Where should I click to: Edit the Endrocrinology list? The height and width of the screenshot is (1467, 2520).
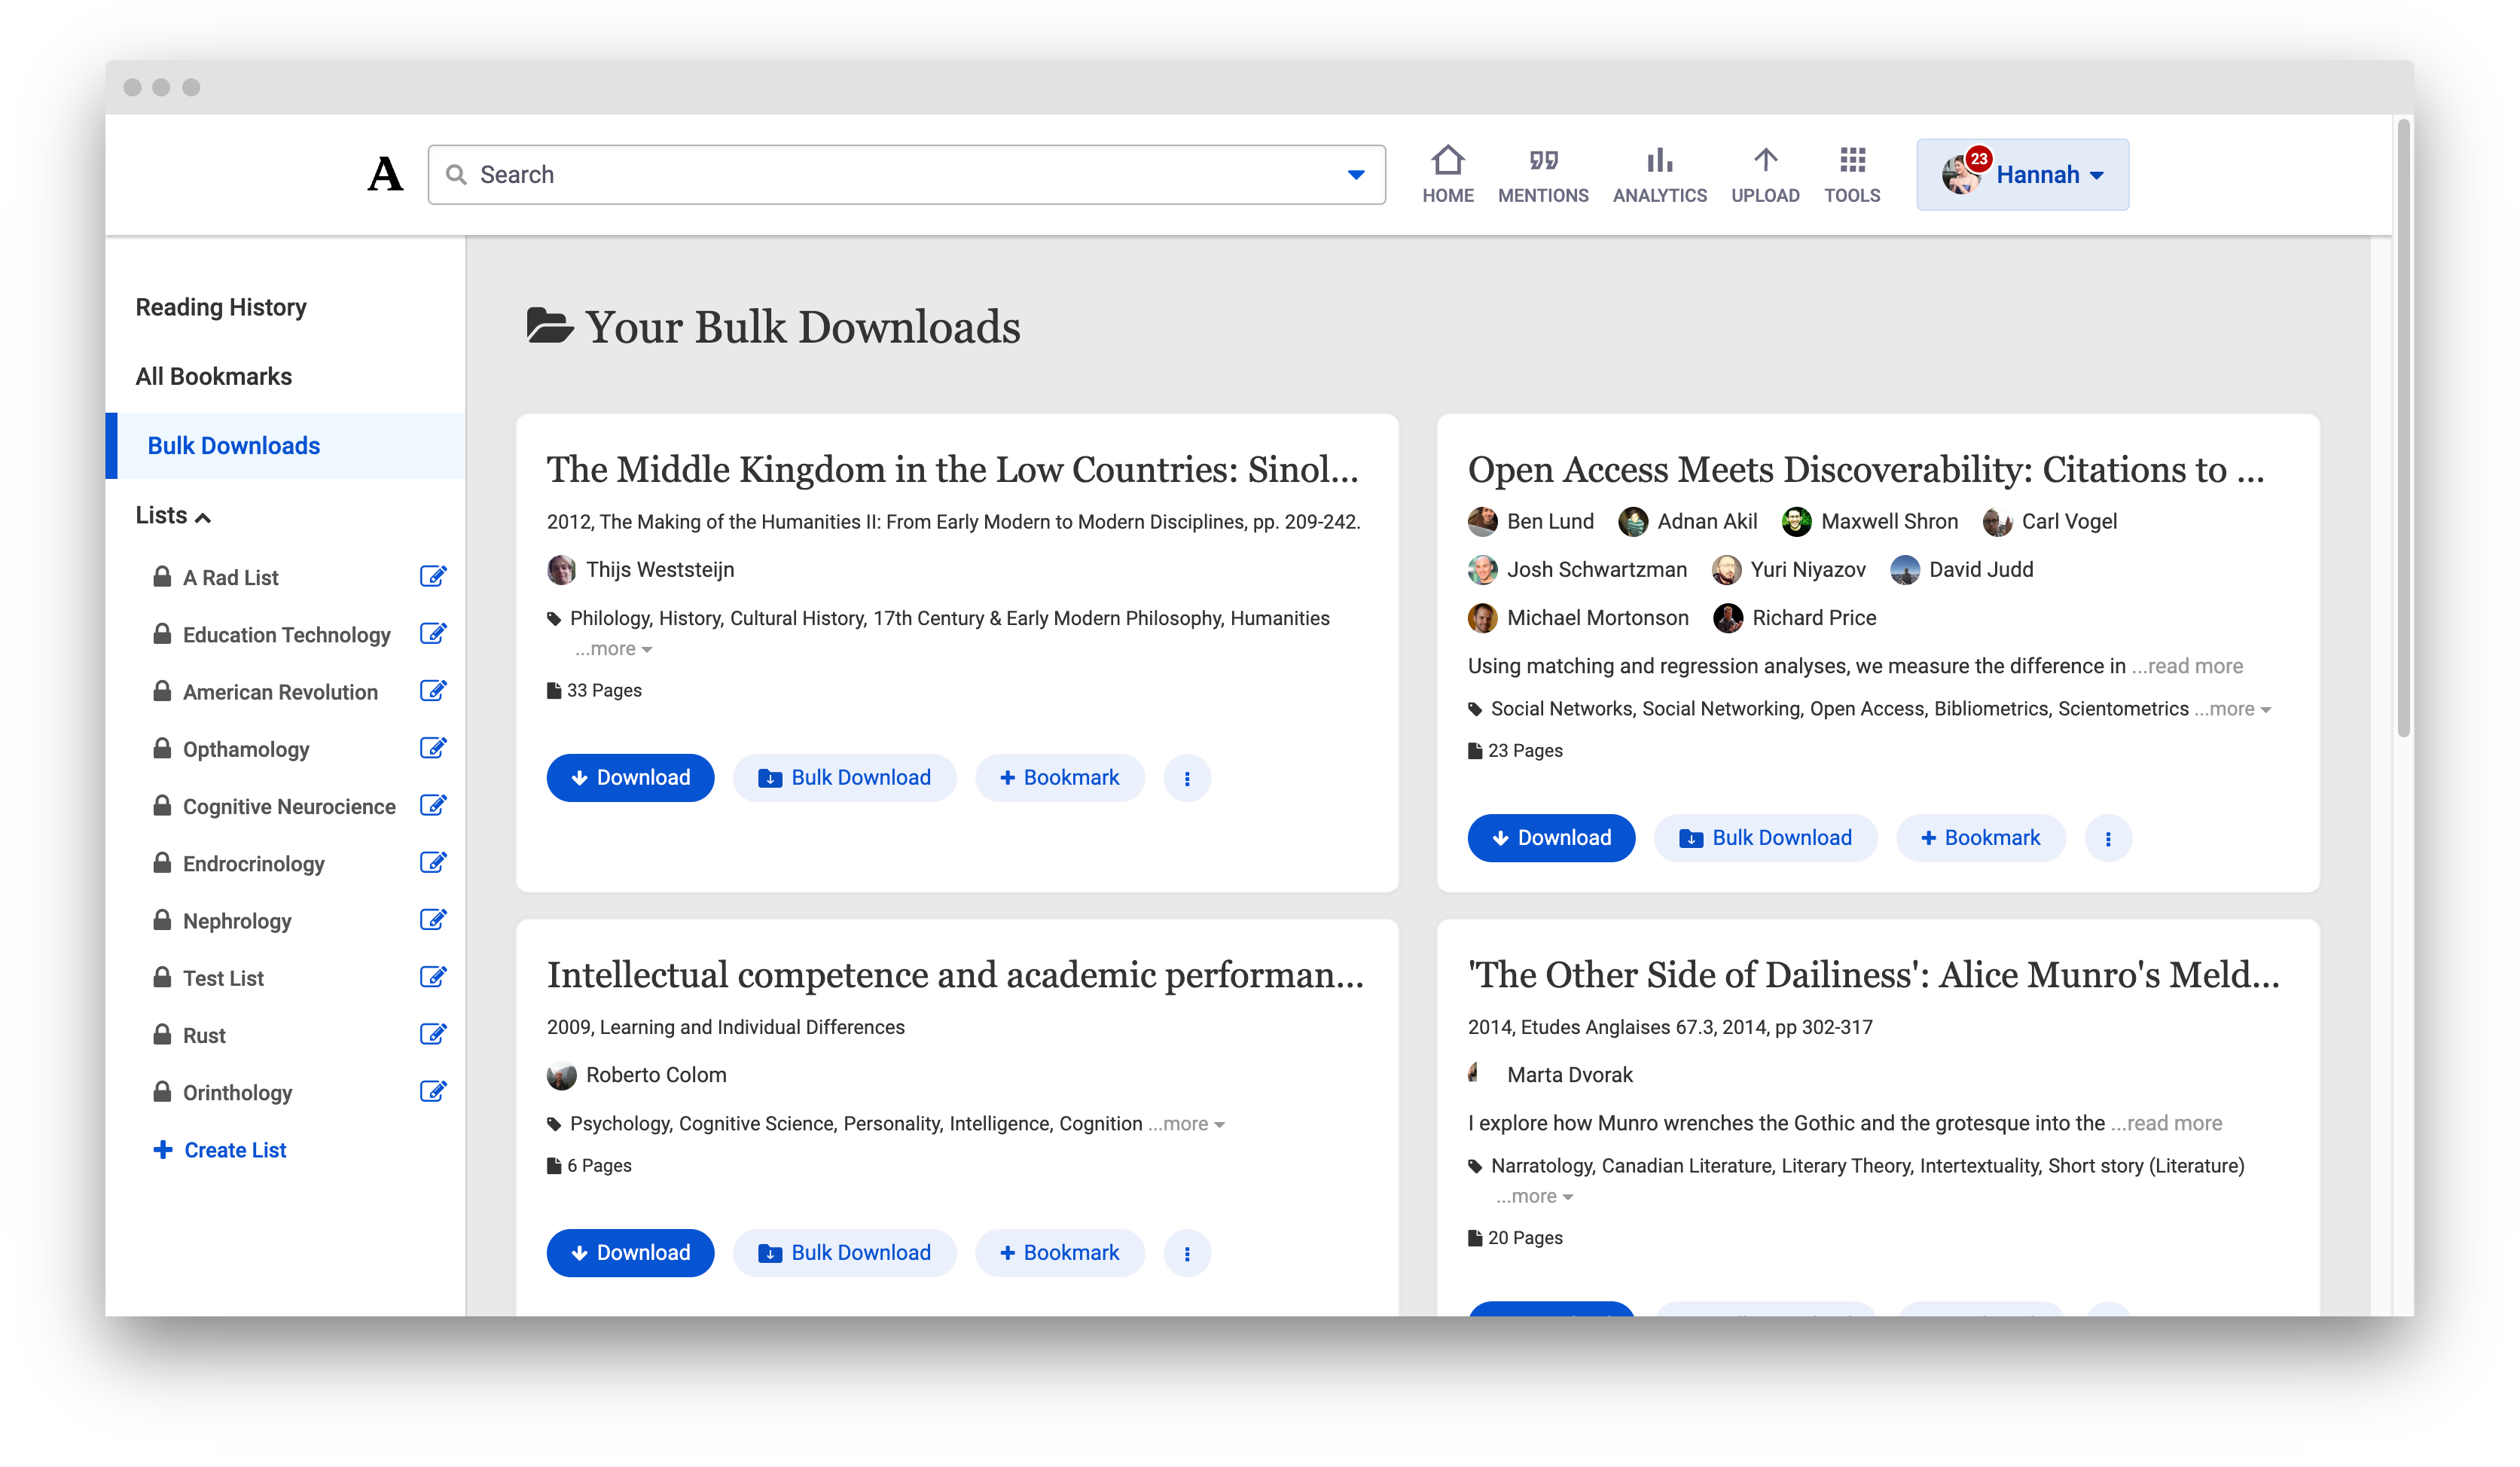433,863
